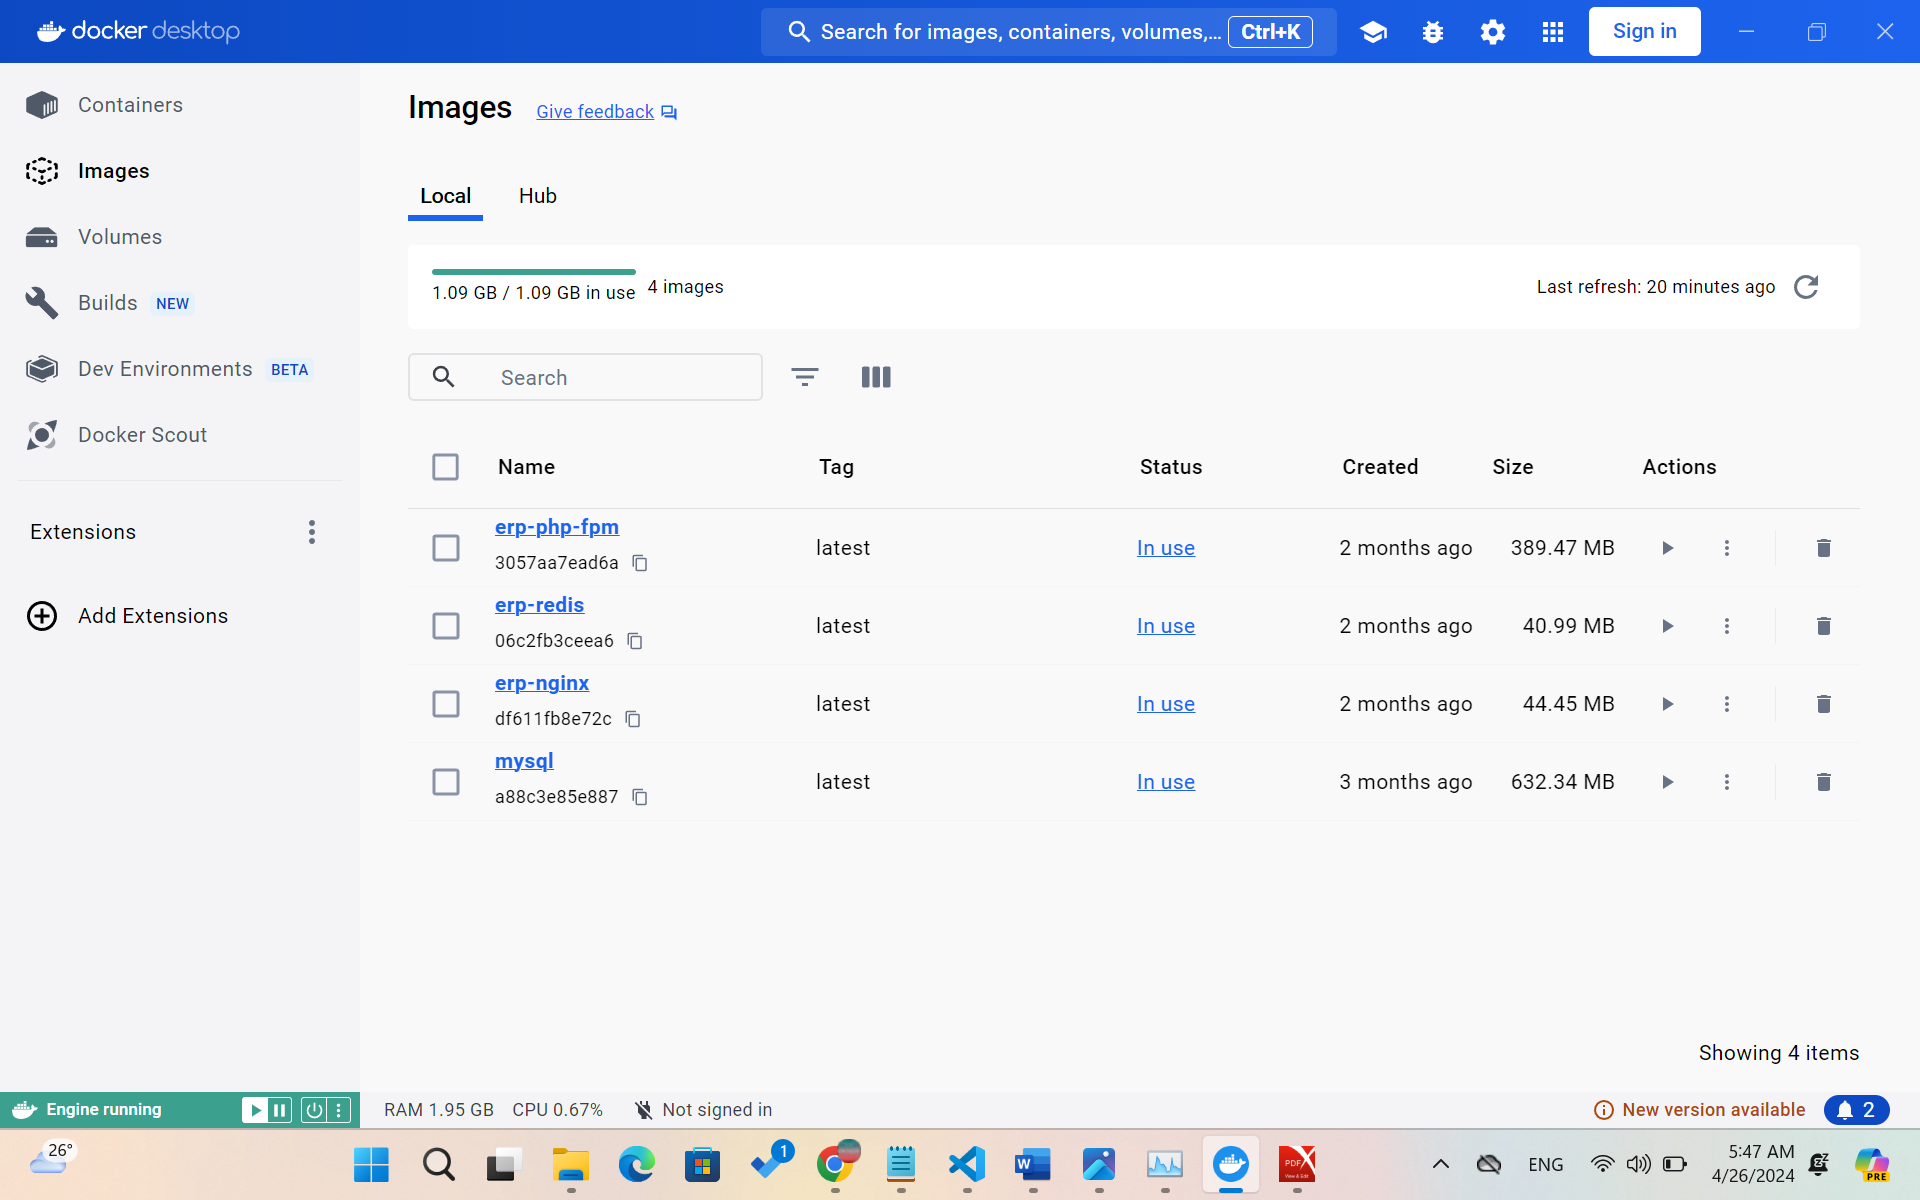Switch to Hub tab
Viewport: 1920px width, 1200px height.
(539, 195)
